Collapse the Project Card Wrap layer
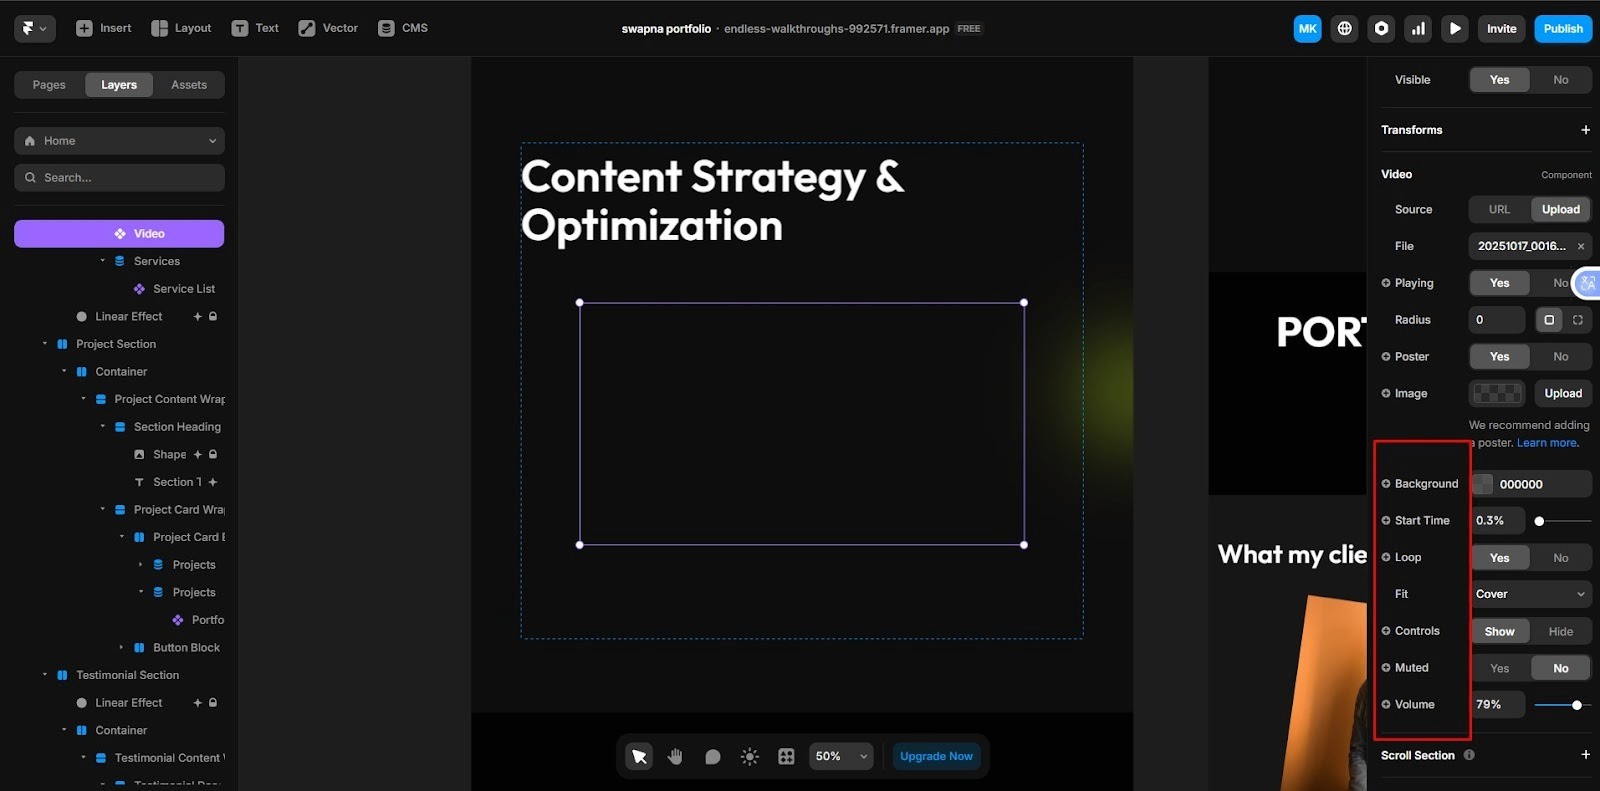Screen dimensions: 1600x791 [x=102, y=509]
